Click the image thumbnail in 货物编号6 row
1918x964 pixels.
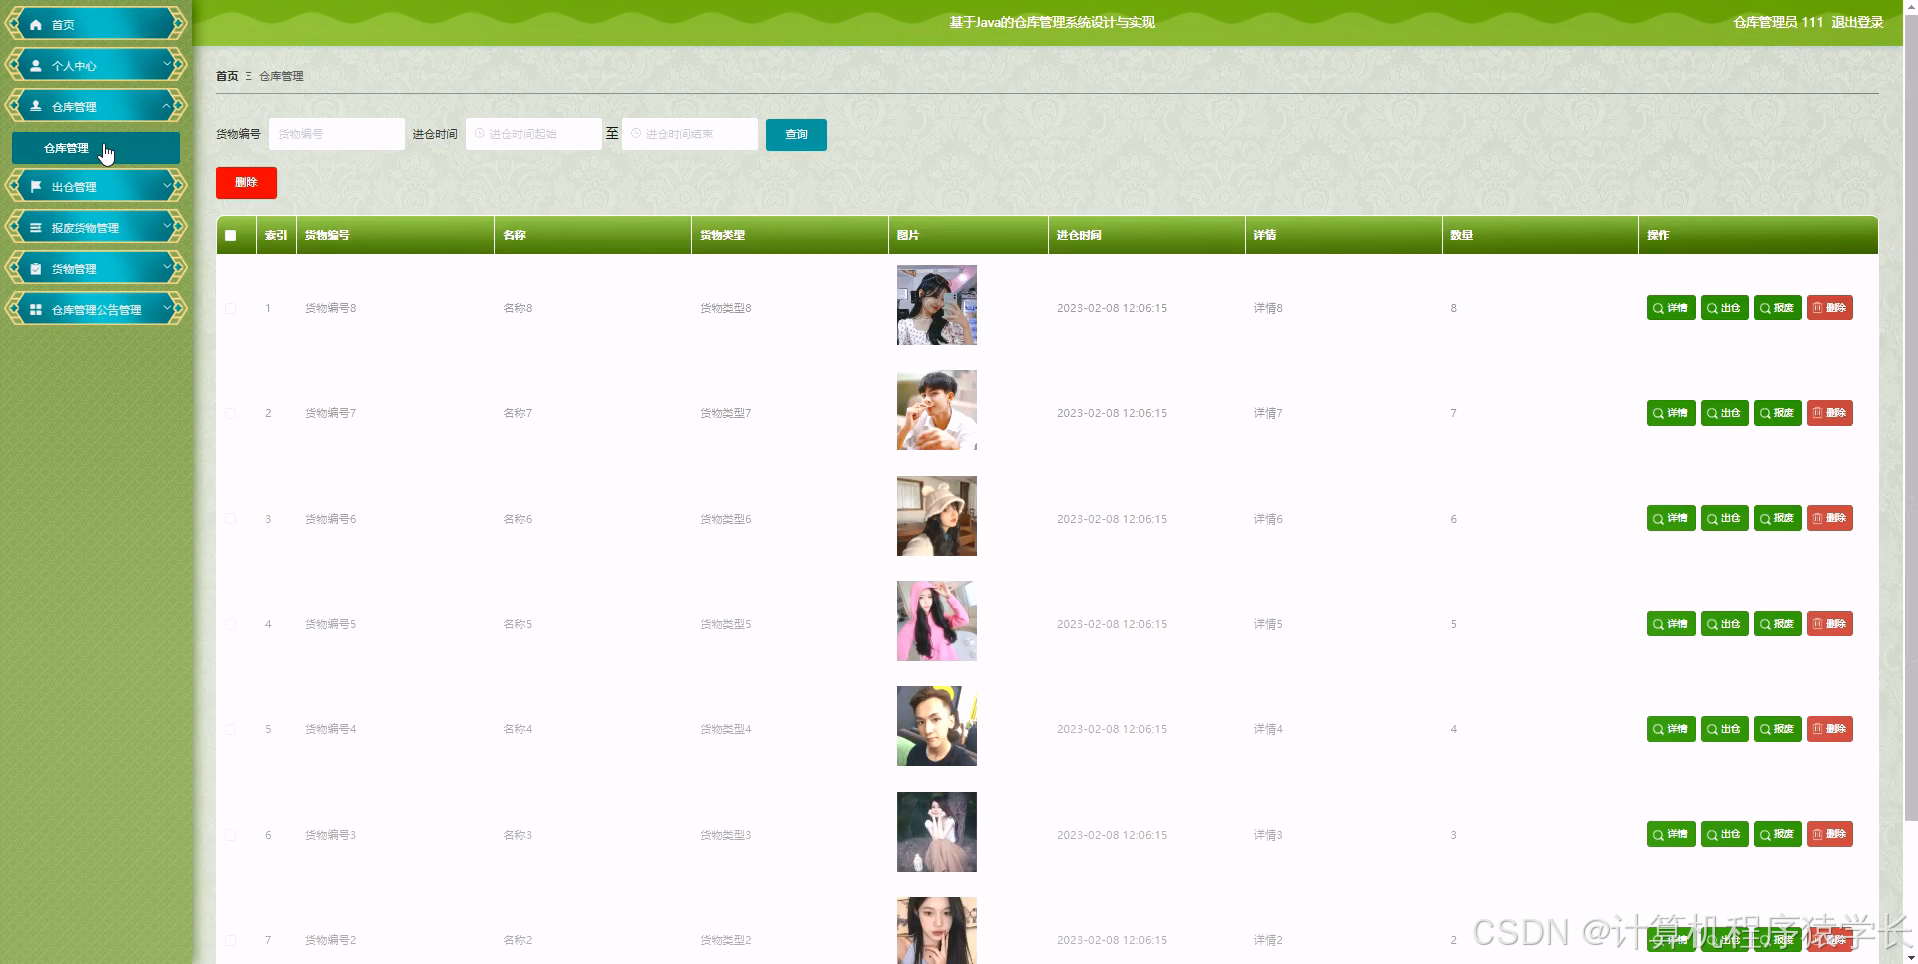click(937, 516)
